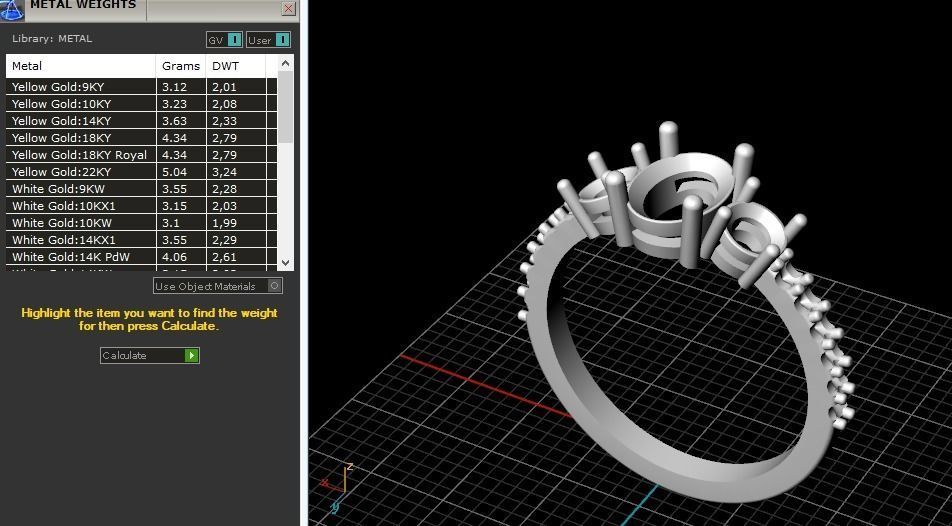Click the 5.04 grams value
This screenshot has width=952, height=526.
pyautogui.click(x=174, y=172)
